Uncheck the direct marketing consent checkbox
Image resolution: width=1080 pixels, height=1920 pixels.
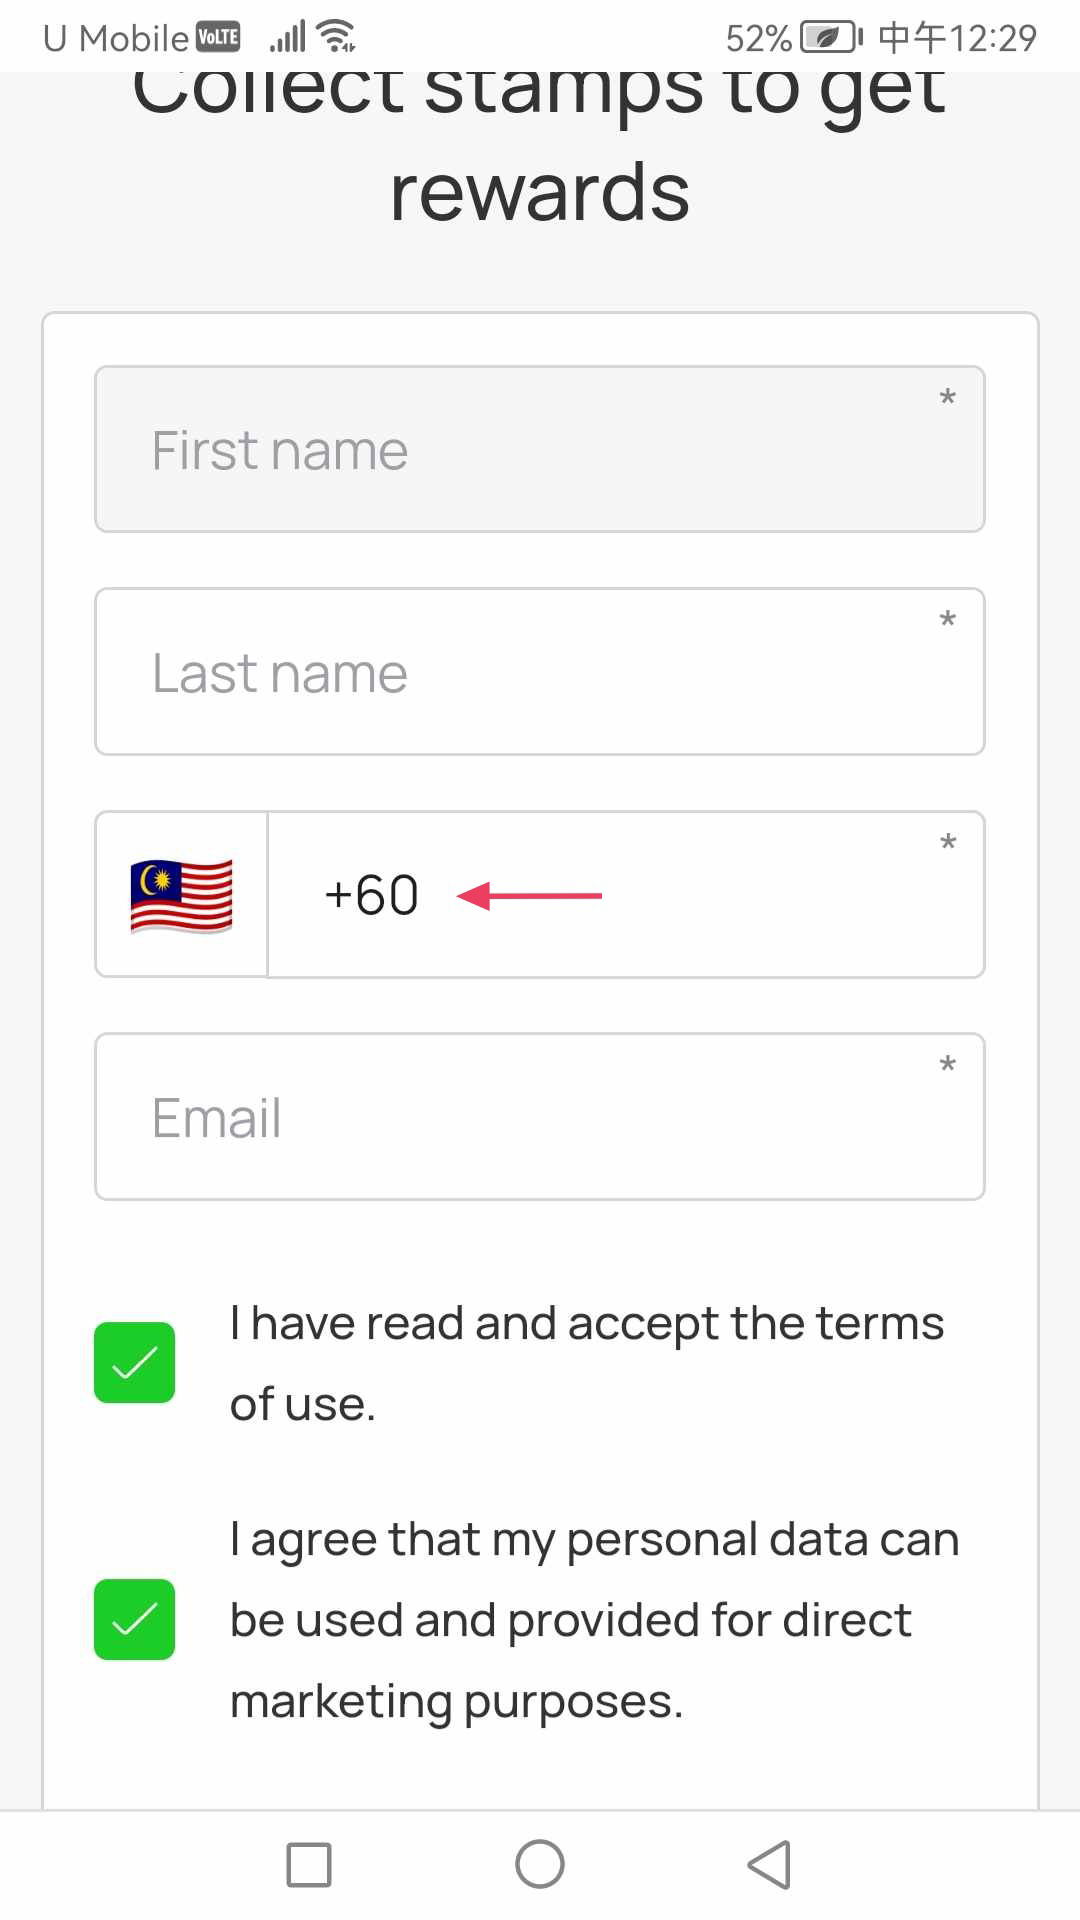coord(134,1619)
